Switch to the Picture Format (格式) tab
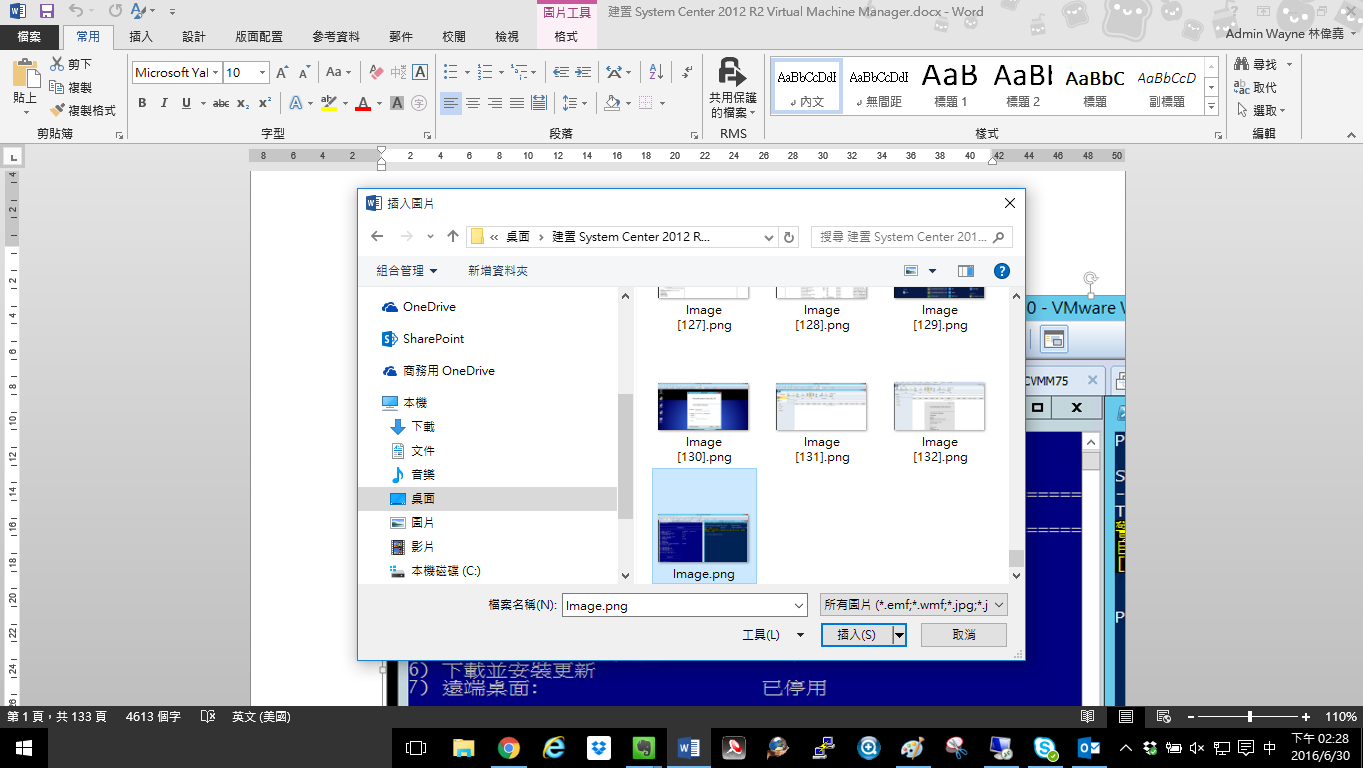Screen dimensions: 1363x768 click(566, 37)
